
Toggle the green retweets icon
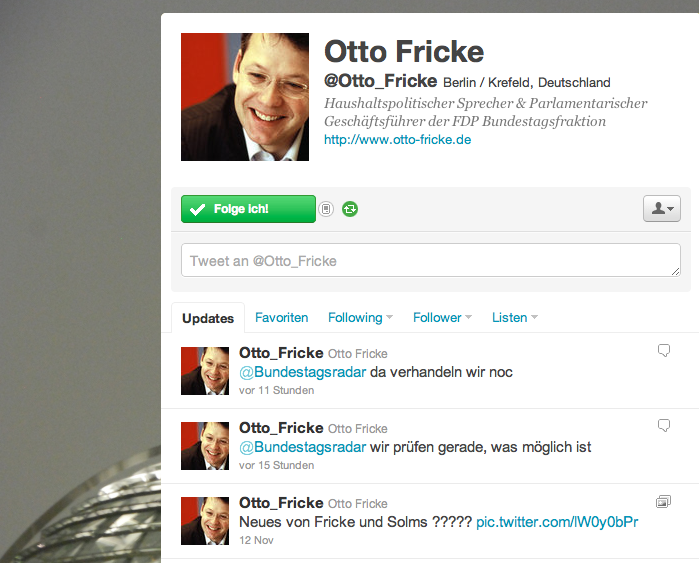[x=350, y=209]
